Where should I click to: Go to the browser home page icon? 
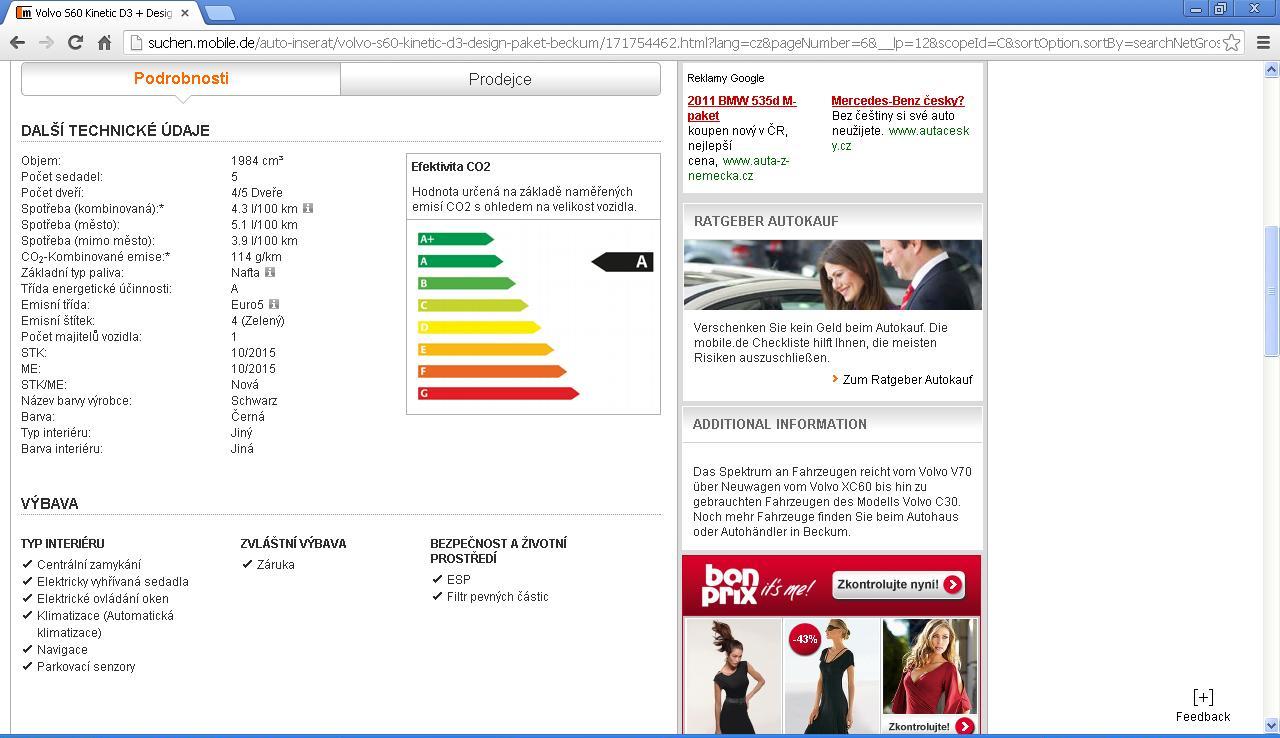(x=104, y=42)
